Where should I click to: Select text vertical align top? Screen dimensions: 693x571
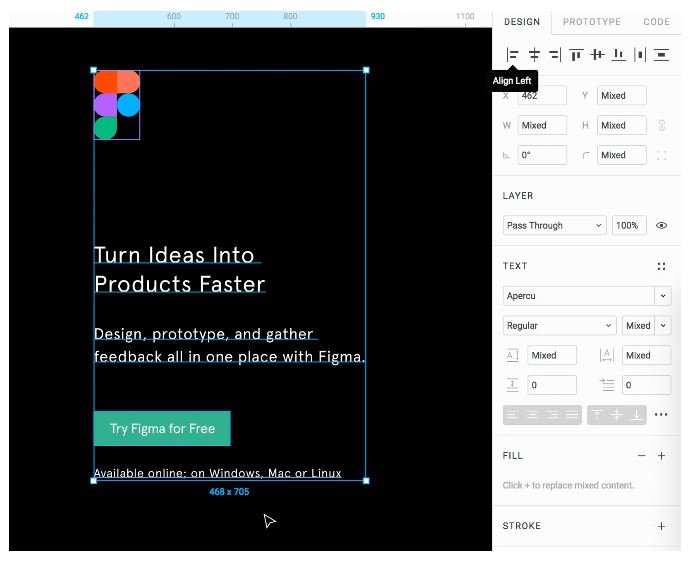[597, 415]
